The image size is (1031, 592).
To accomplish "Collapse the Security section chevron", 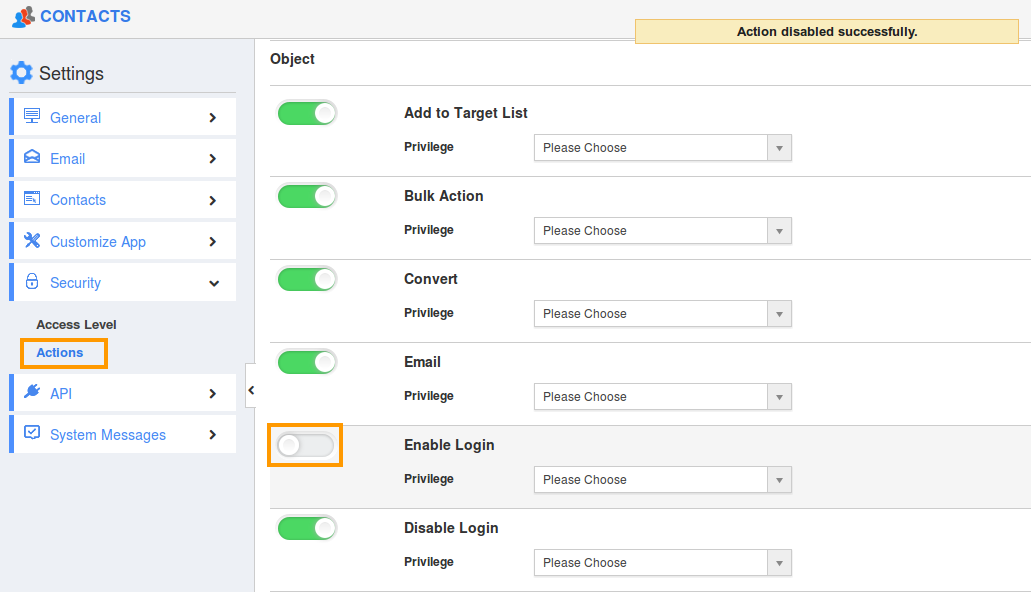I will pos(213,282).
